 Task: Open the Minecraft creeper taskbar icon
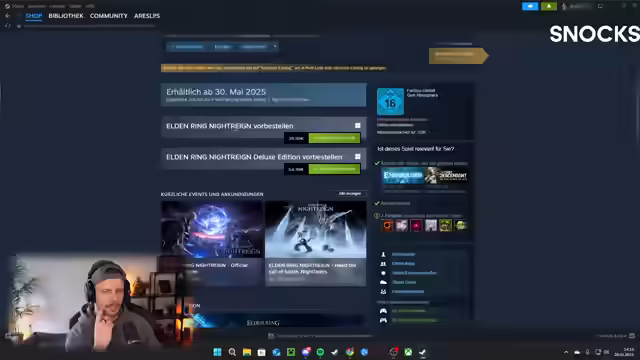291,352
